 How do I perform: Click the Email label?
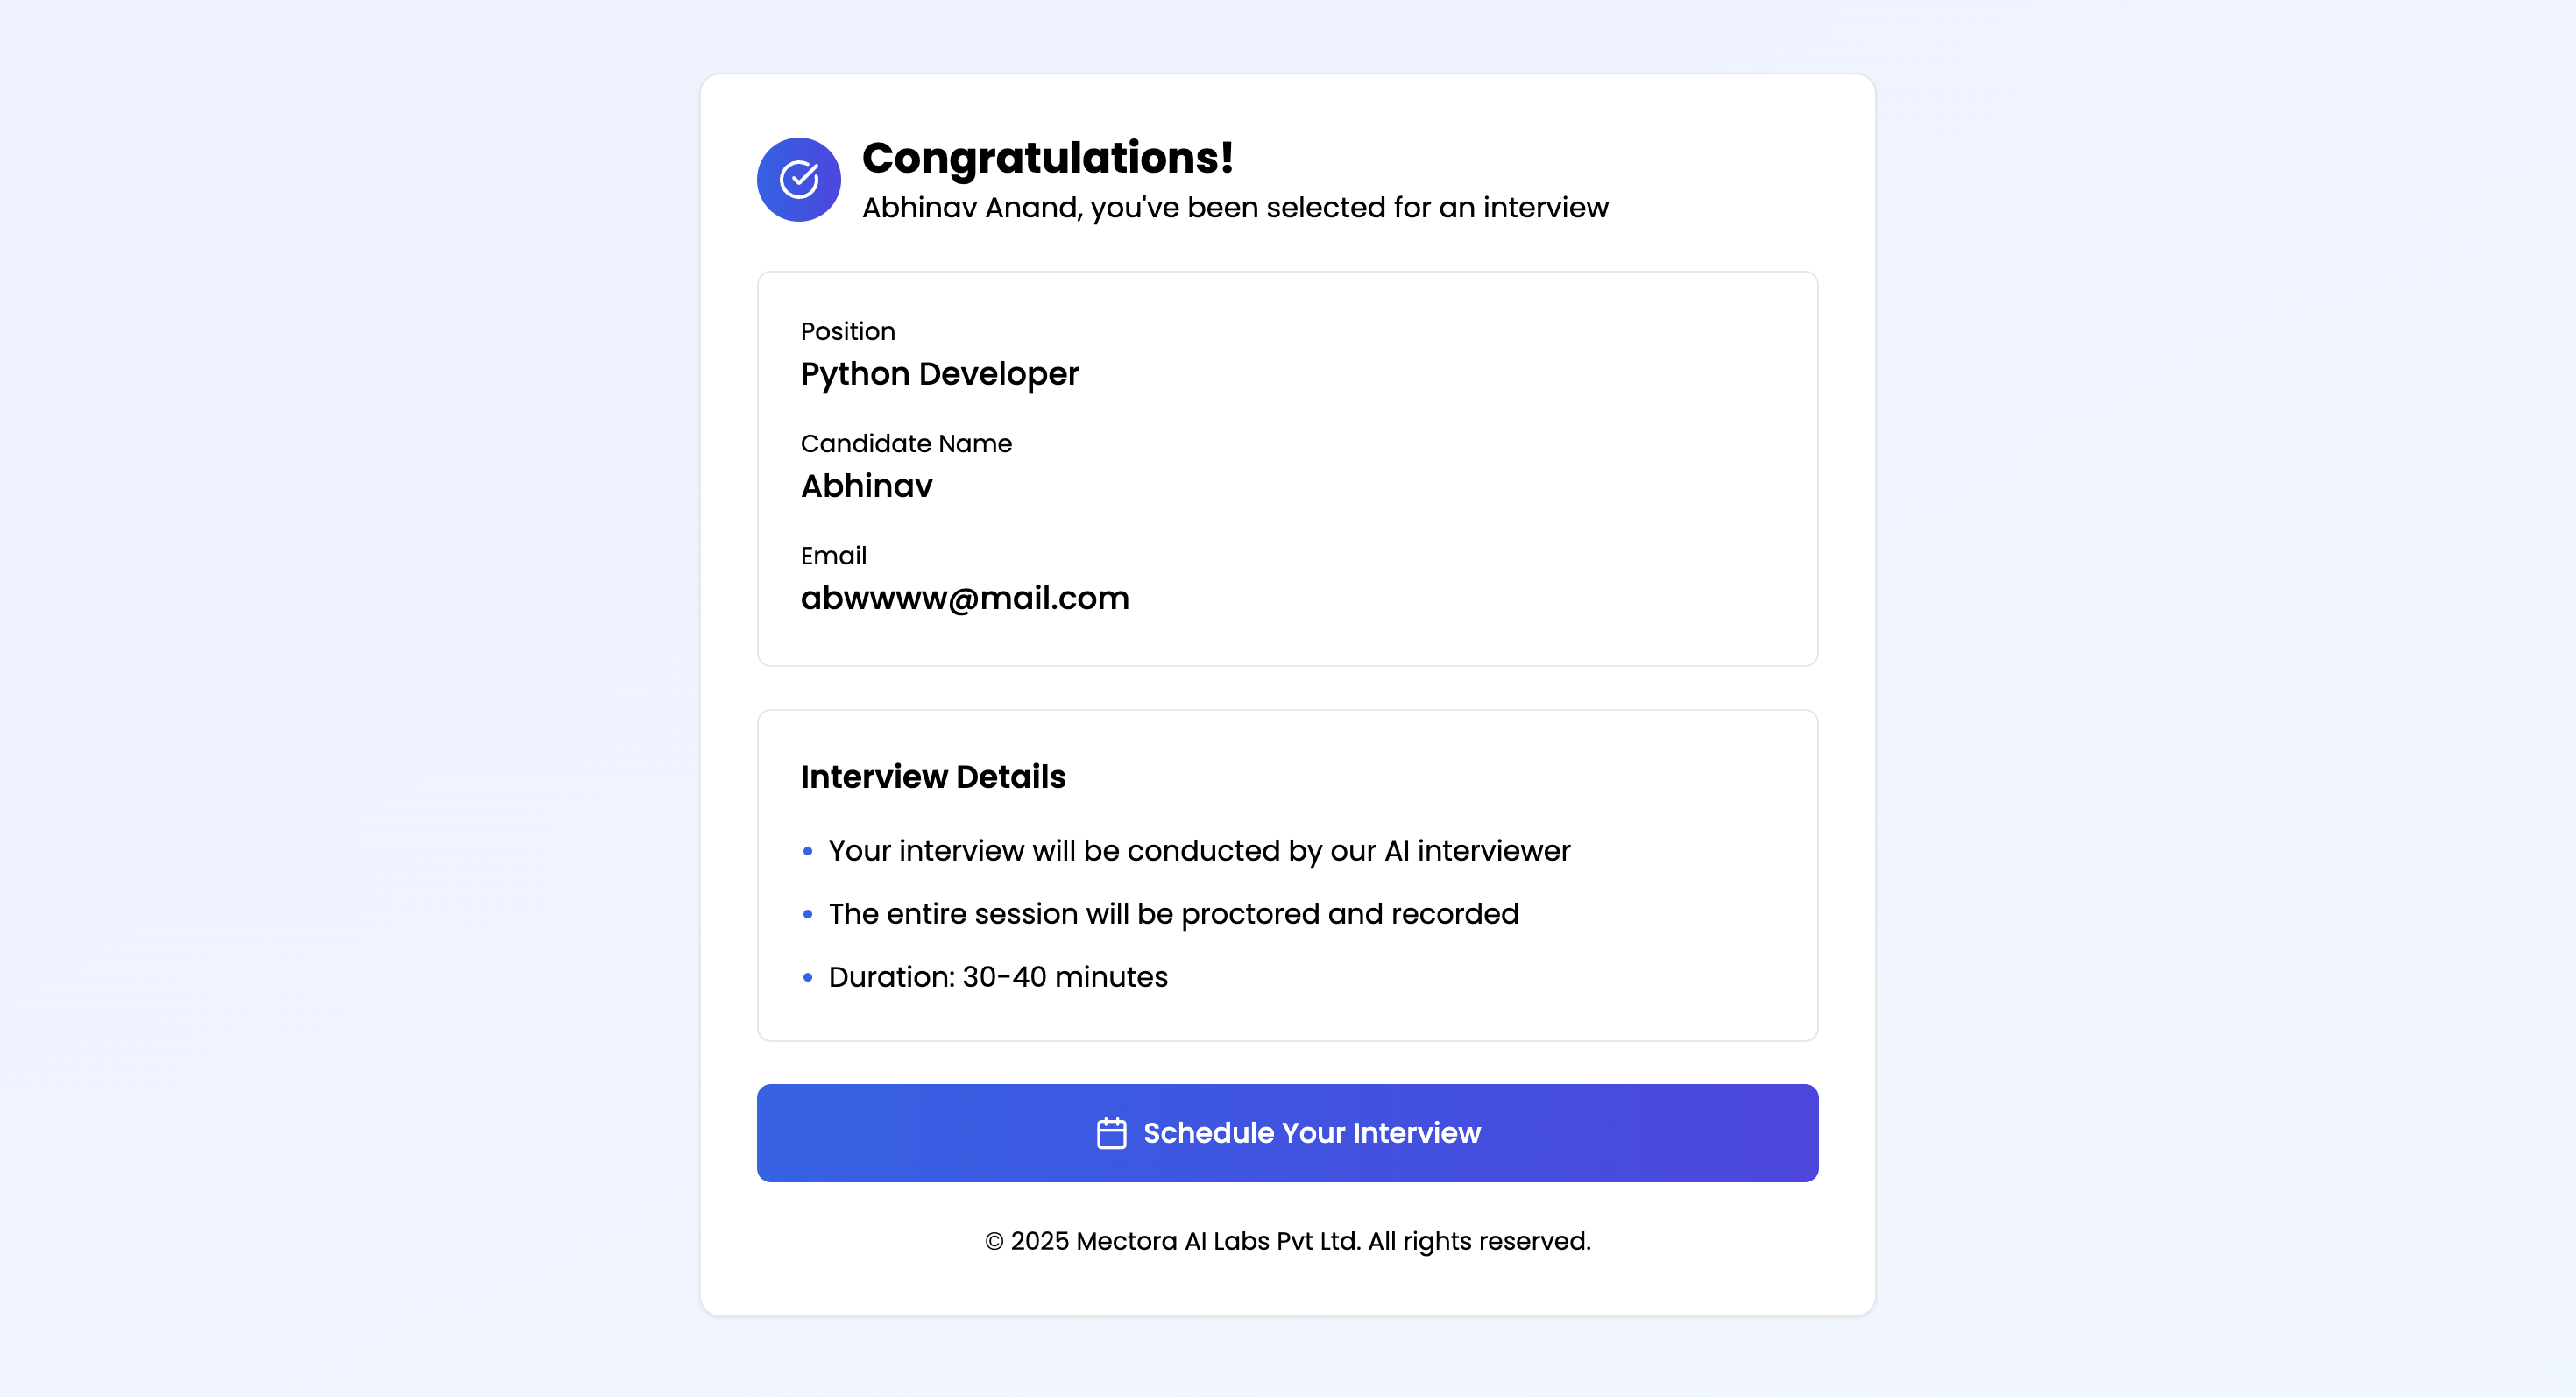(833, 555)
